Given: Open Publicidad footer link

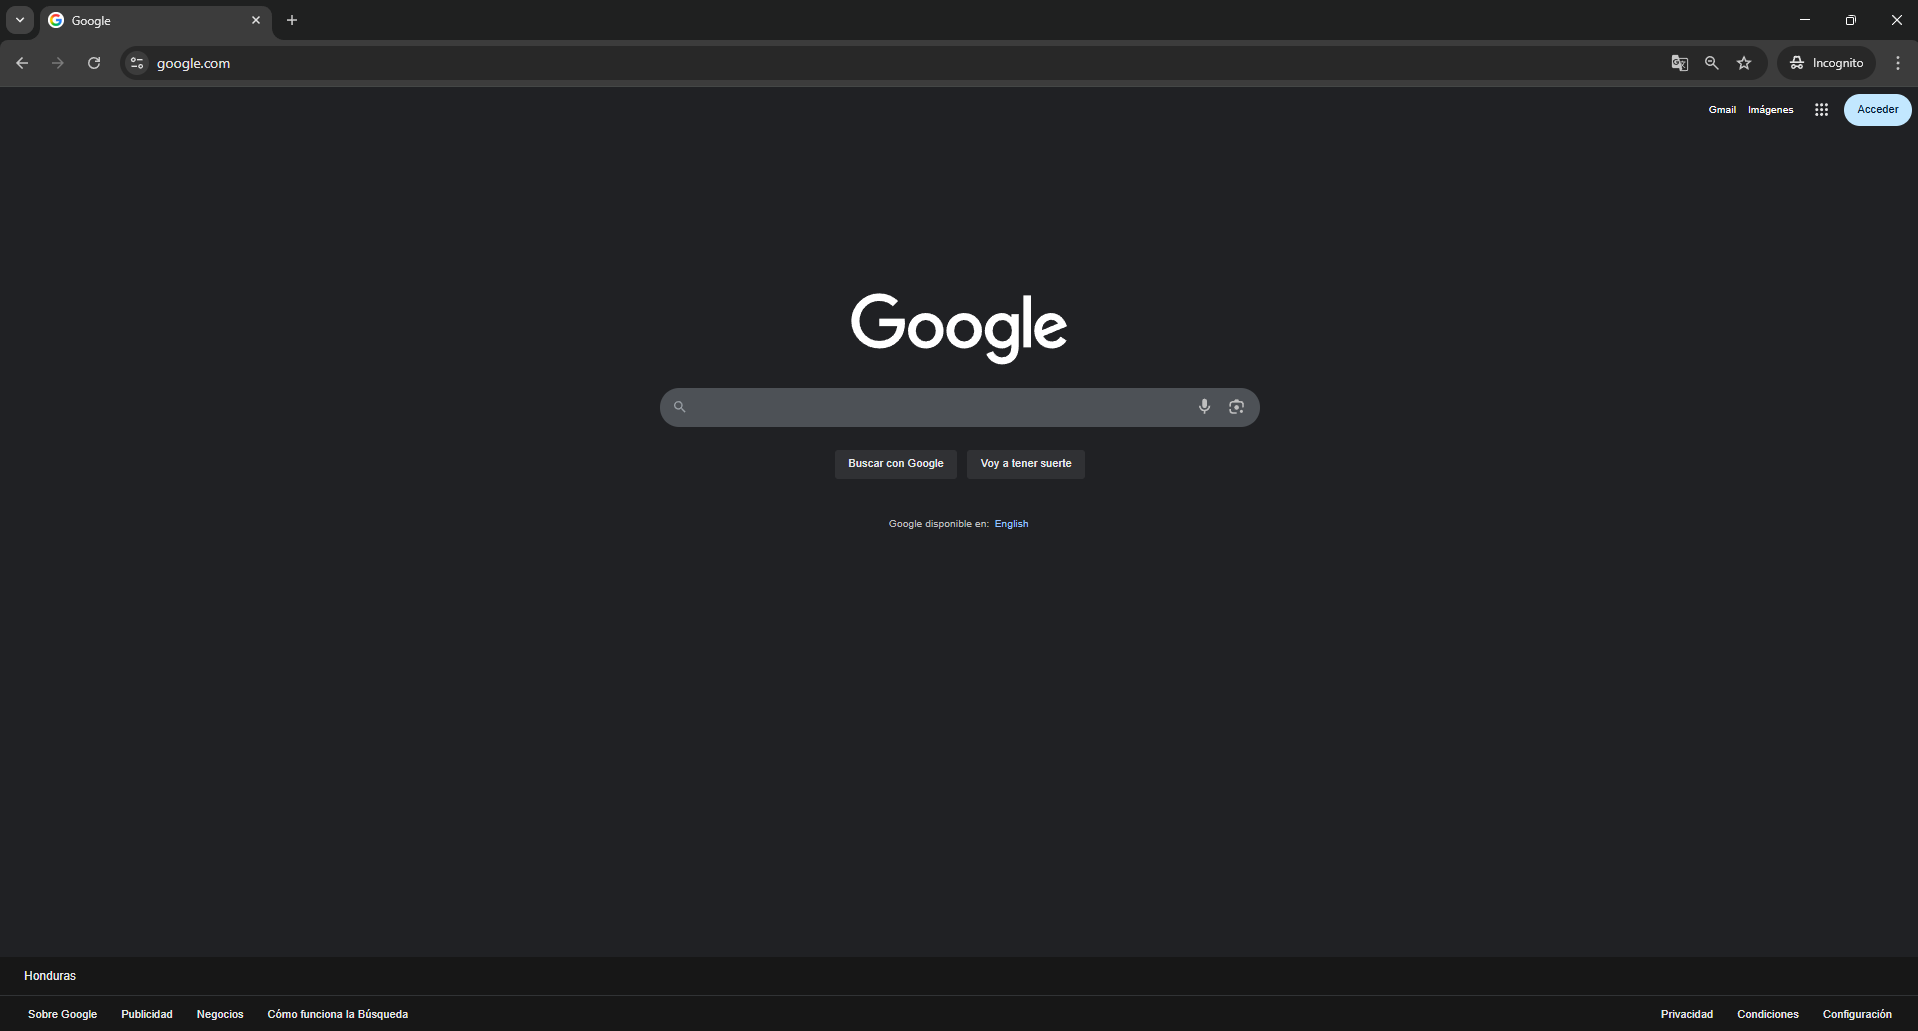Looking at the screenshot, I should point(147,1014).
